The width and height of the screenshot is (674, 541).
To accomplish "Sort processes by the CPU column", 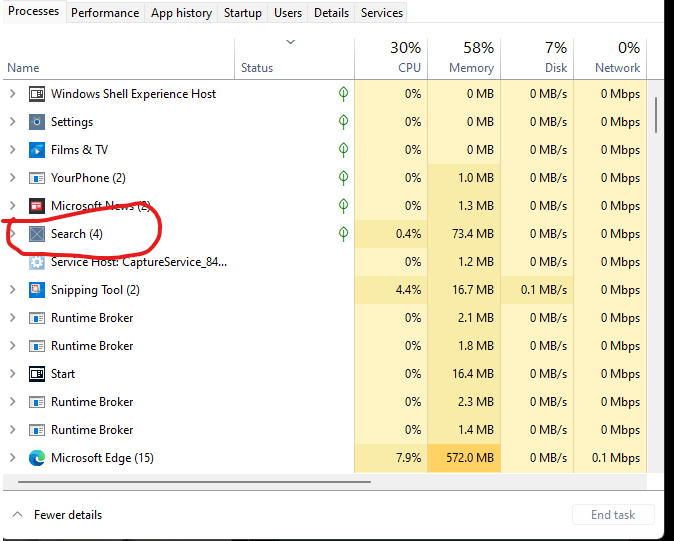I will 391,59.
